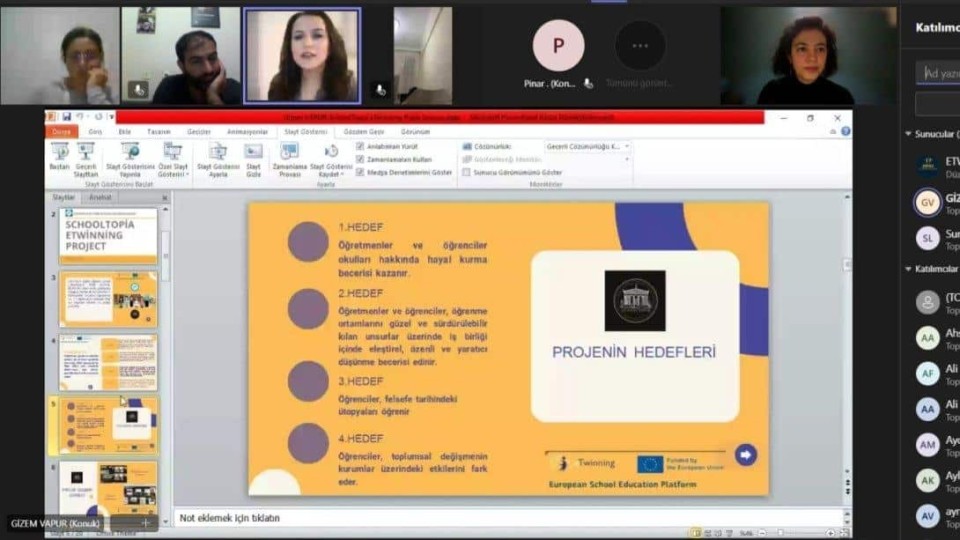
Task: Open Özel Slayt Gösterisi custom show
Action: pyautogui.click(x=173, y=158)
